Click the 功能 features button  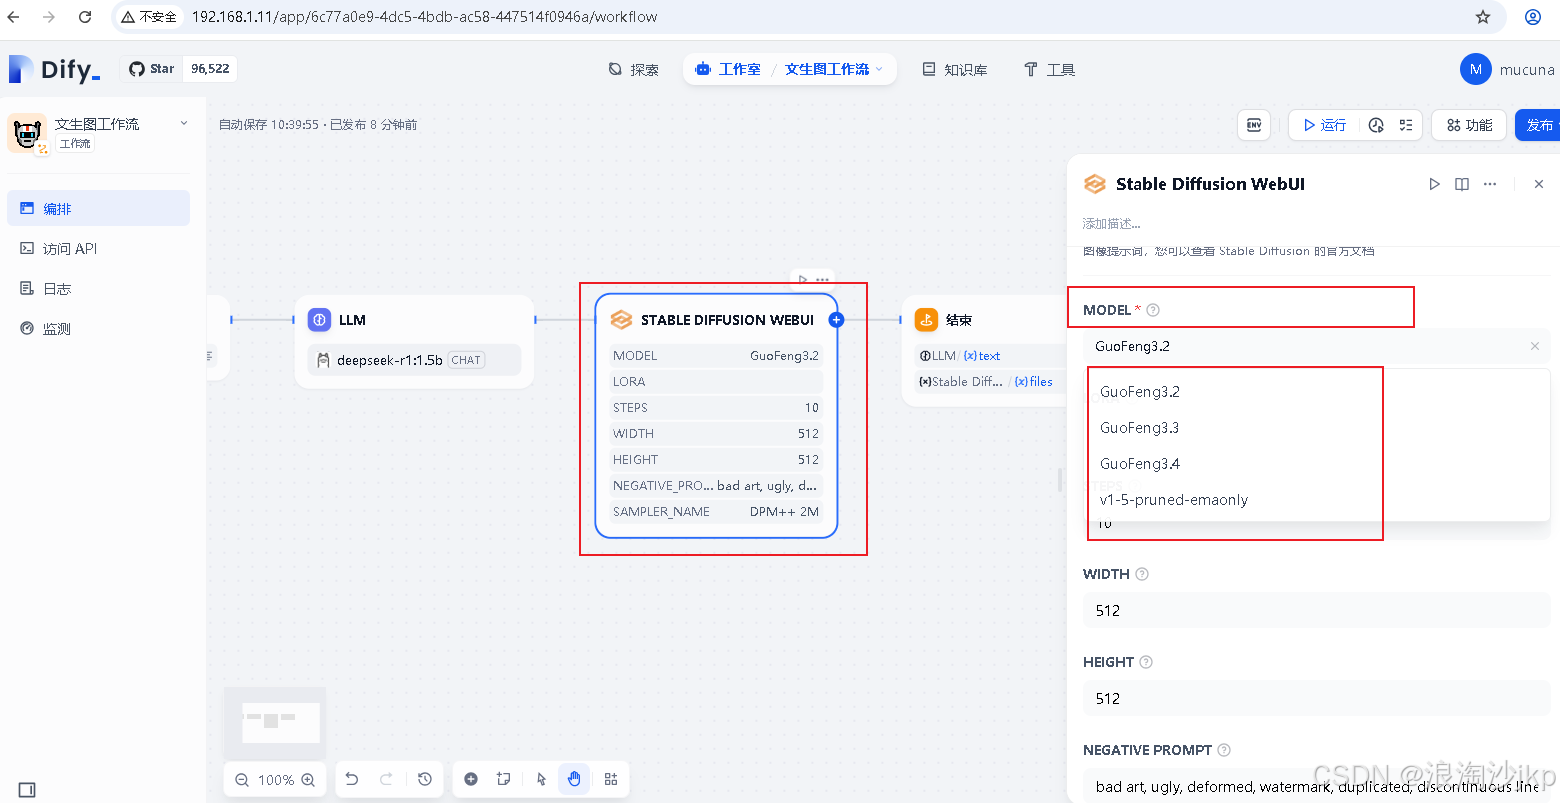tap(1469, 125)
